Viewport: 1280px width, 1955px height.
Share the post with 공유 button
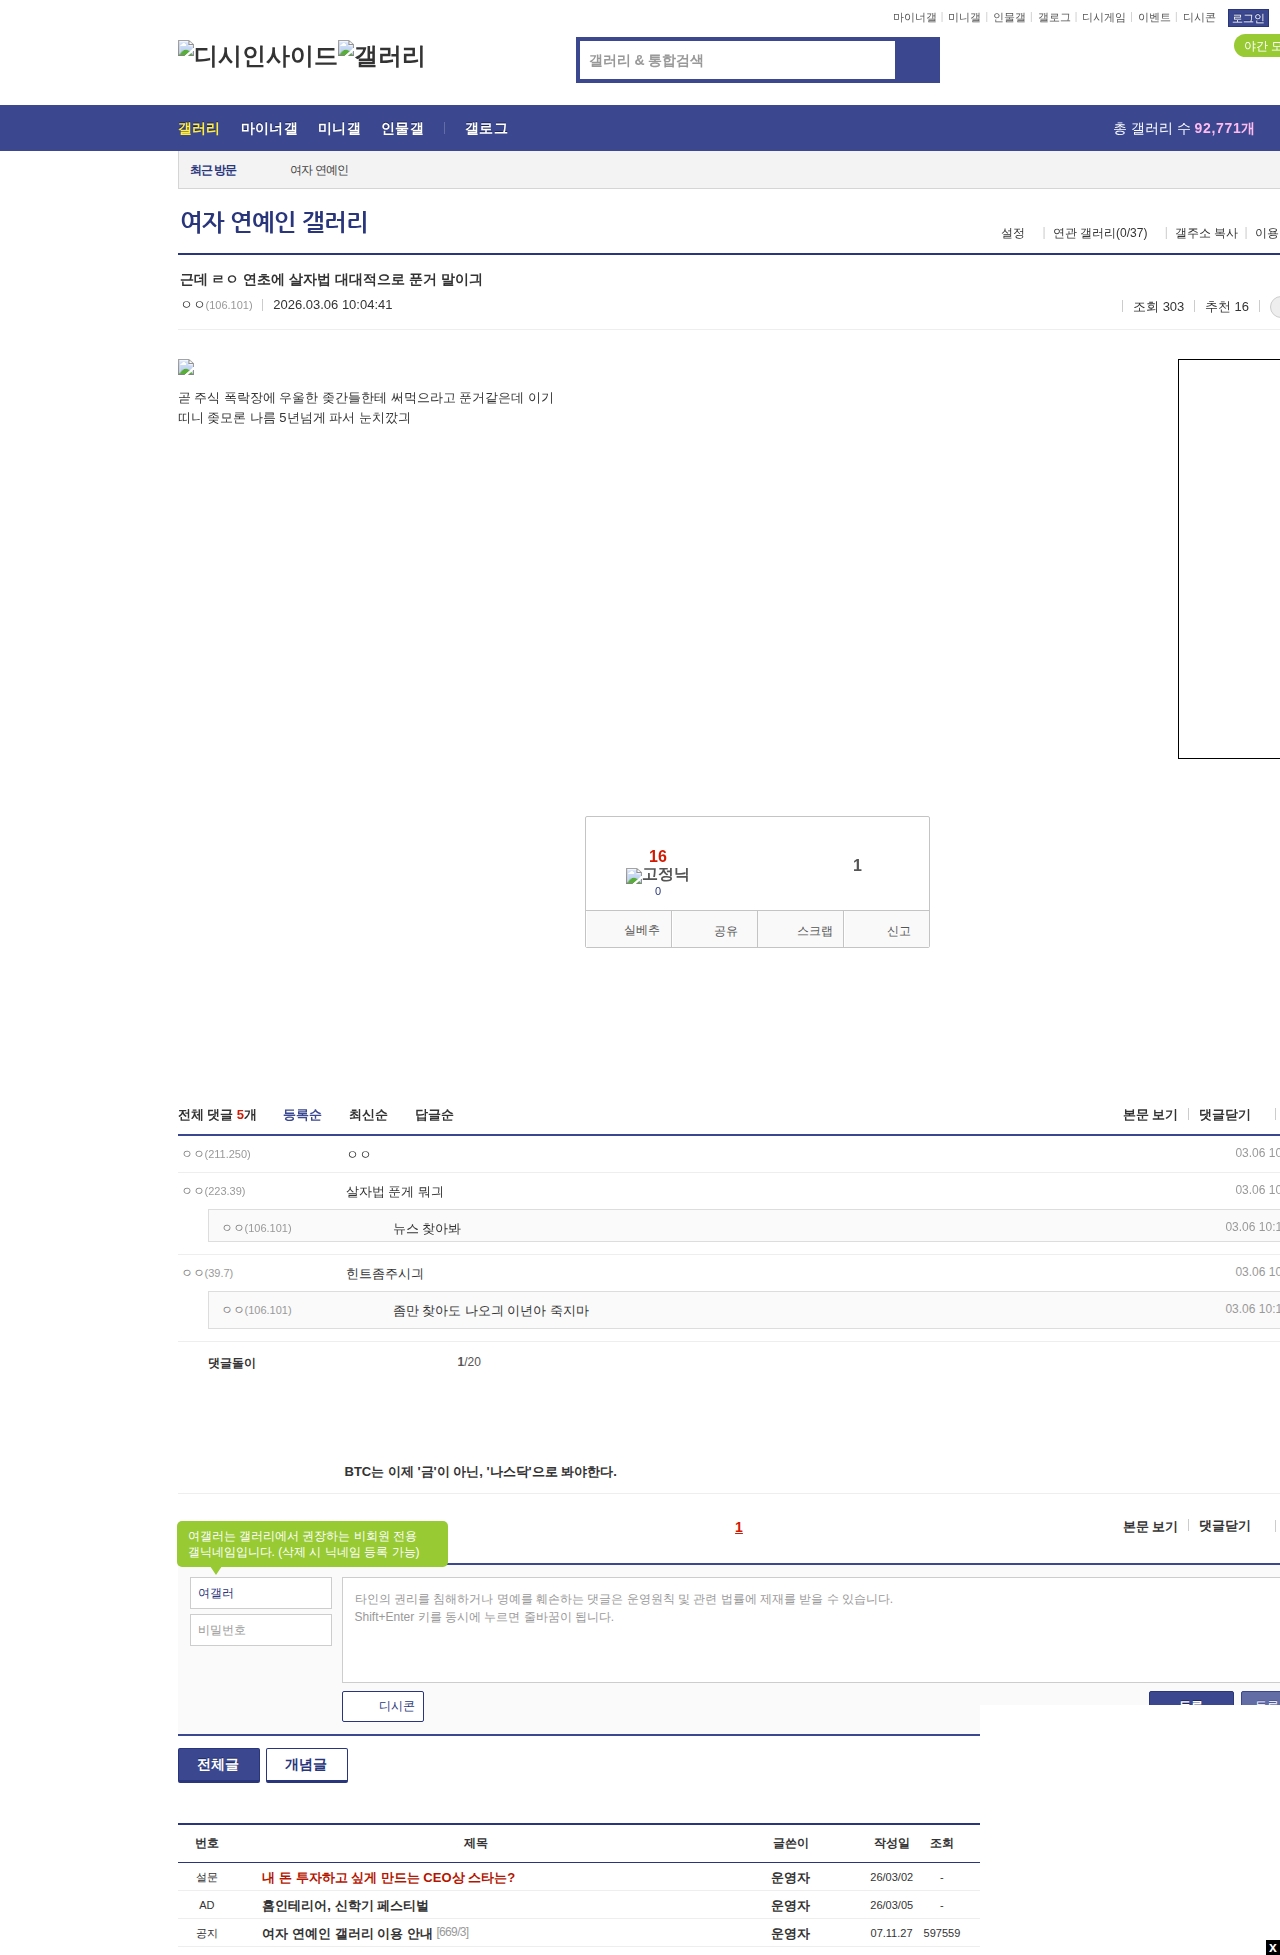(715, 930)
